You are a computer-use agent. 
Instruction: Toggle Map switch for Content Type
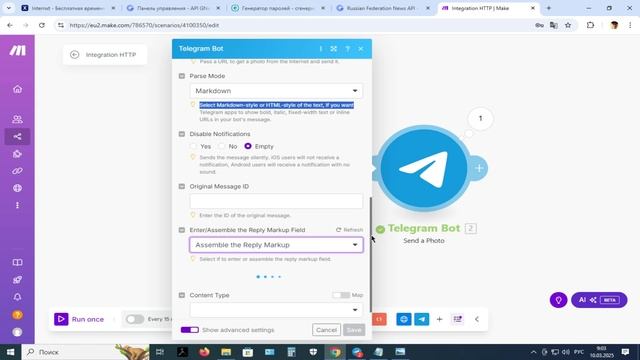[x=341, y=295]
